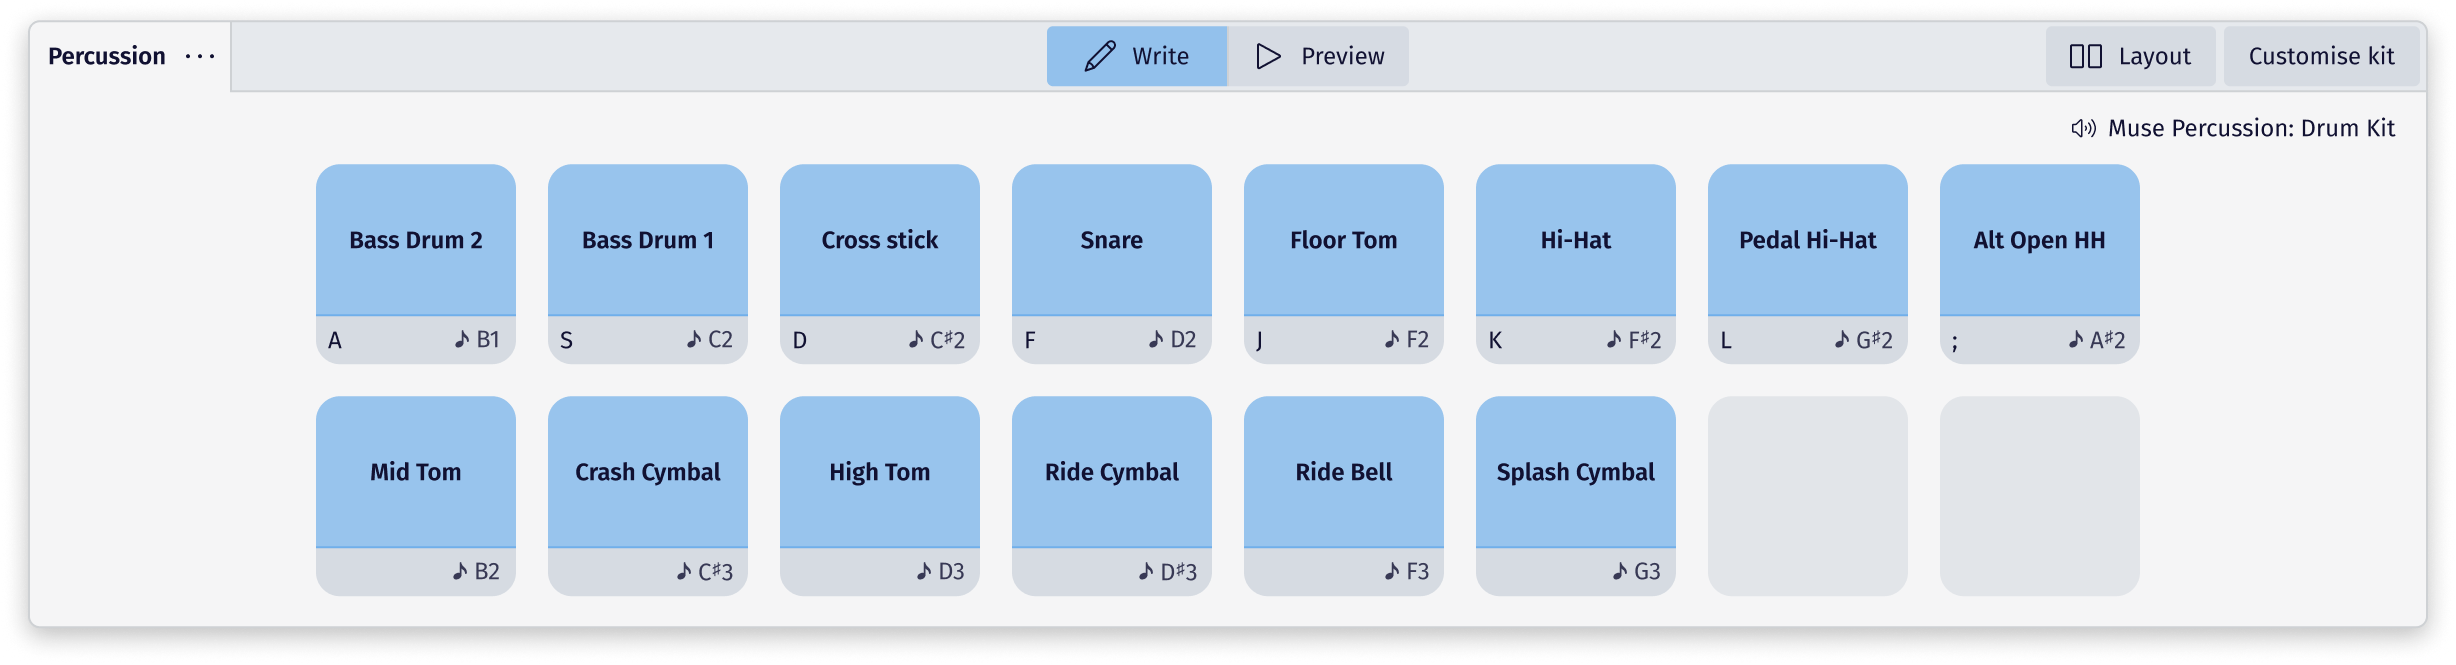Open the Percussion three-dots menu
Viewport: 2456px width, 665px height.
pos(200,56)
